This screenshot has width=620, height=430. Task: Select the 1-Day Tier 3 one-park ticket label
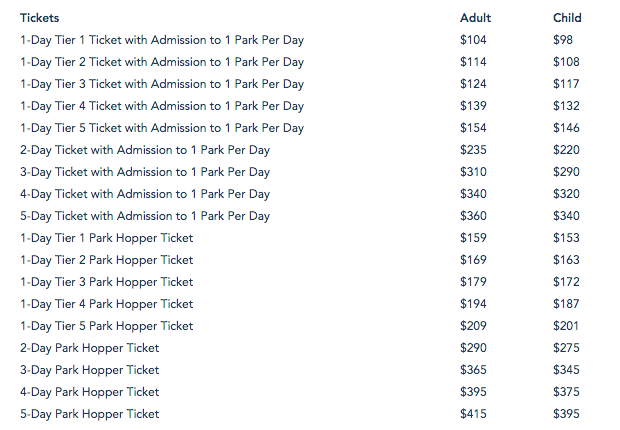(162, 84)
